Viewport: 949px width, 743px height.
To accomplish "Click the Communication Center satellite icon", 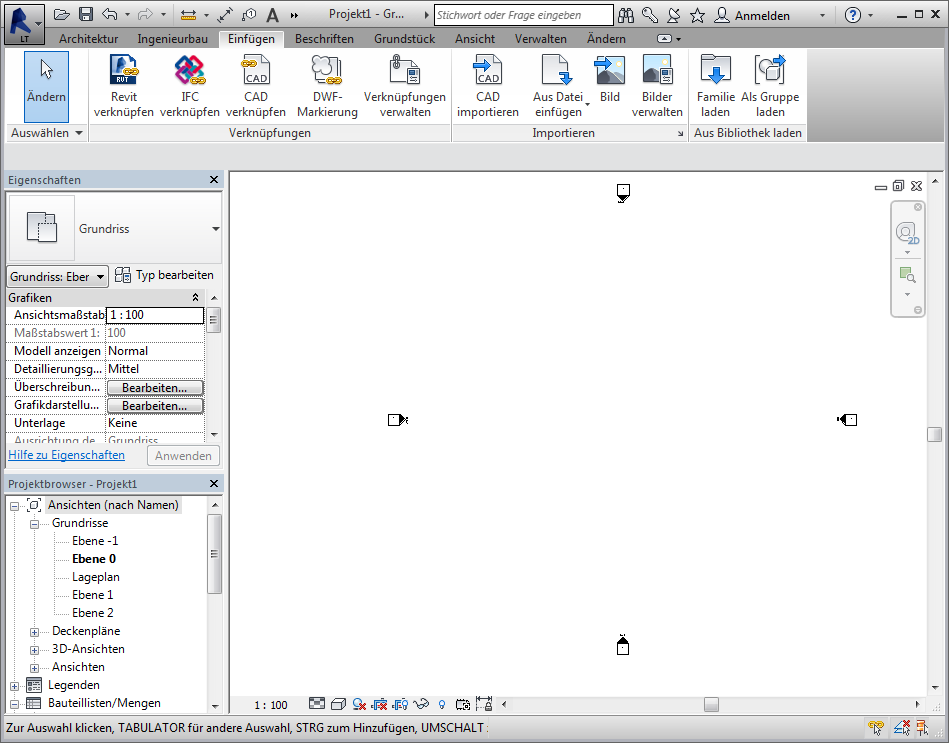I will pos(673,15).
